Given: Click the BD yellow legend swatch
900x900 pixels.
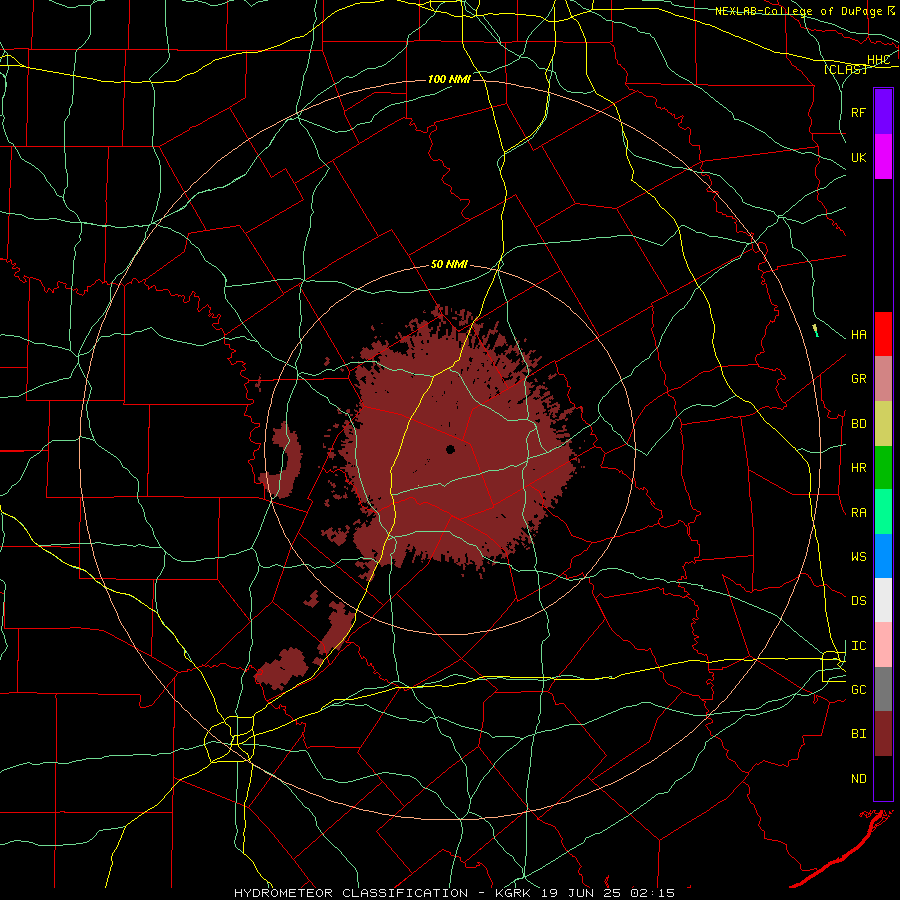Looking at the screenshot, I should coord(883,424).
